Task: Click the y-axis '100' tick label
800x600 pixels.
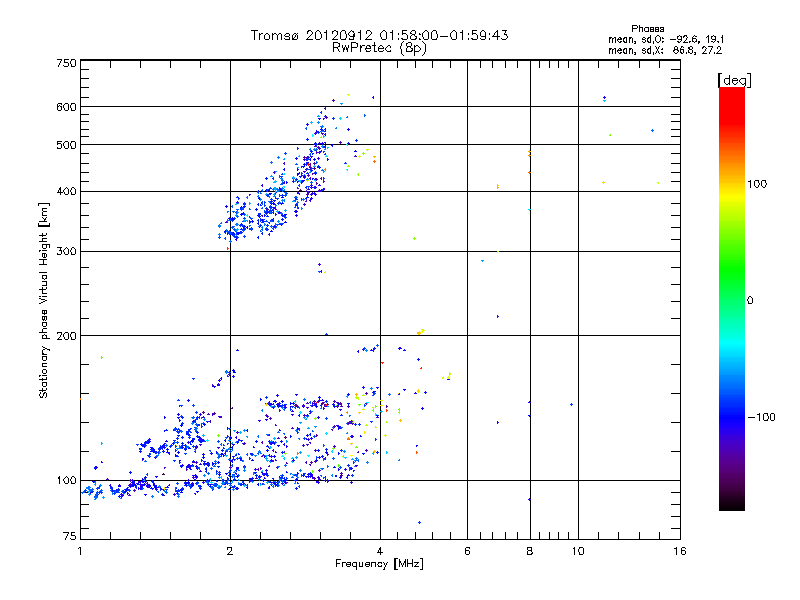Action: pyautogui.click(x=66, y=480)
